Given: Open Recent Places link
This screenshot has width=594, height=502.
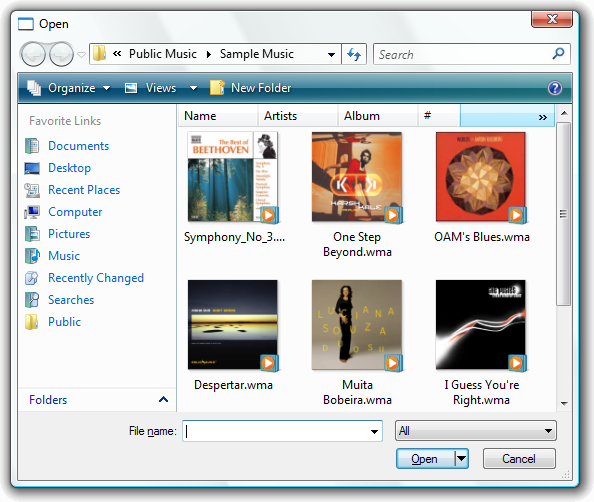Looking at the screenshot, I should pos(84,190).
